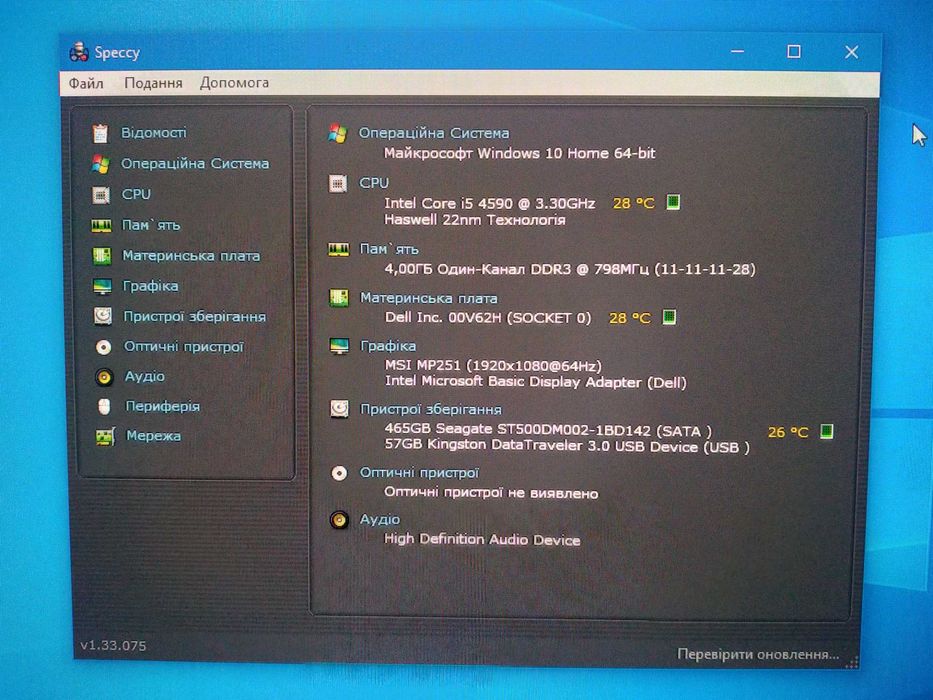Image resolution: width=933 pixels, height=700 pixels.
Task: Open Периферія section from sidebar
Action: point(162,407)
